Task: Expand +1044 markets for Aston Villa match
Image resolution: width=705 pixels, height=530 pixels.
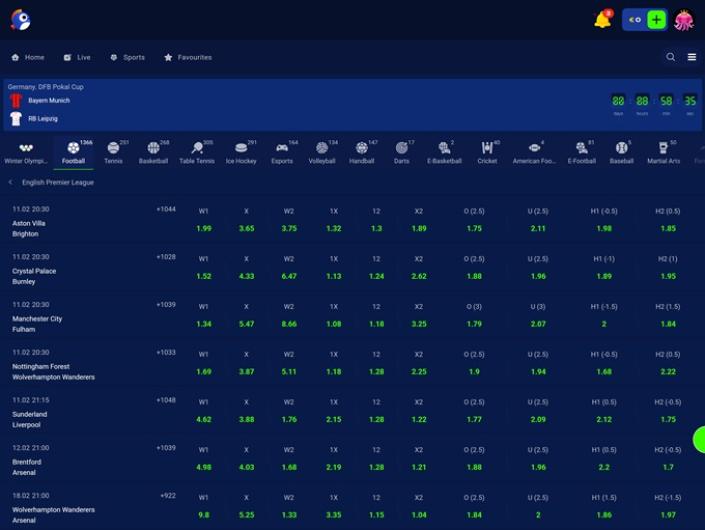Action: pyautogui.click(x=166, y=209)
